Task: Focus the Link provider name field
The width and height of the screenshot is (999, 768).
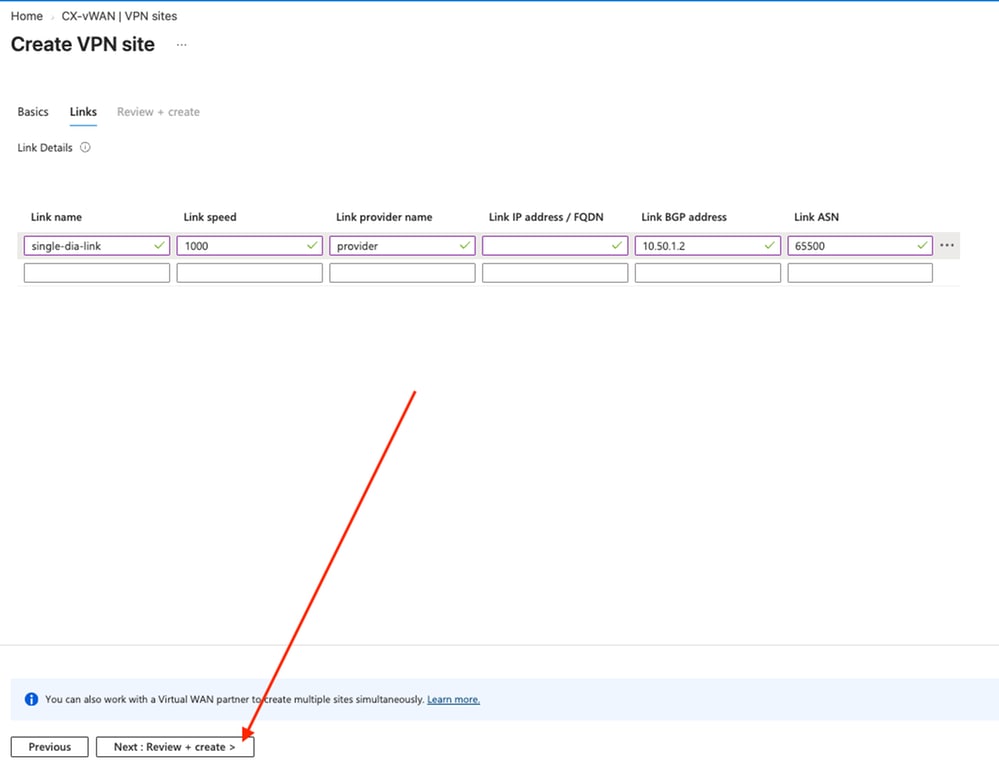Action: click(402, 245)
